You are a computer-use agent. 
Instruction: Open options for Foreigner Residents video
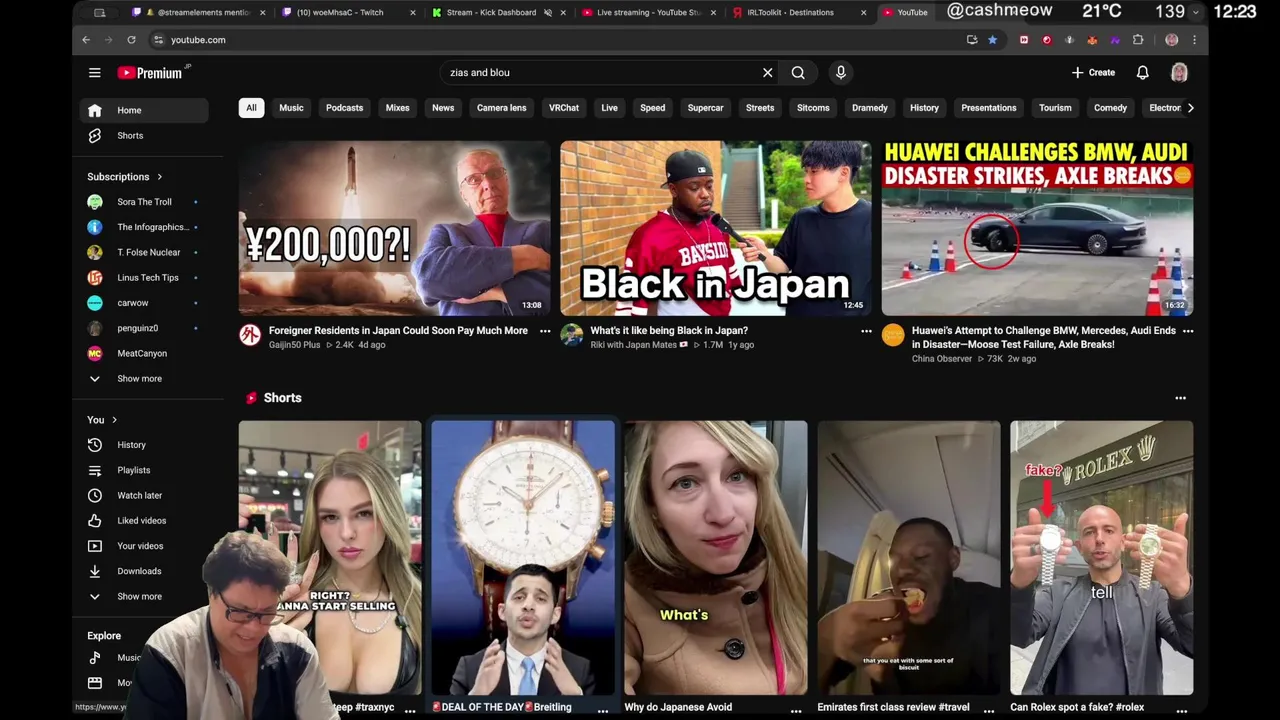click(x=545, y=331)
